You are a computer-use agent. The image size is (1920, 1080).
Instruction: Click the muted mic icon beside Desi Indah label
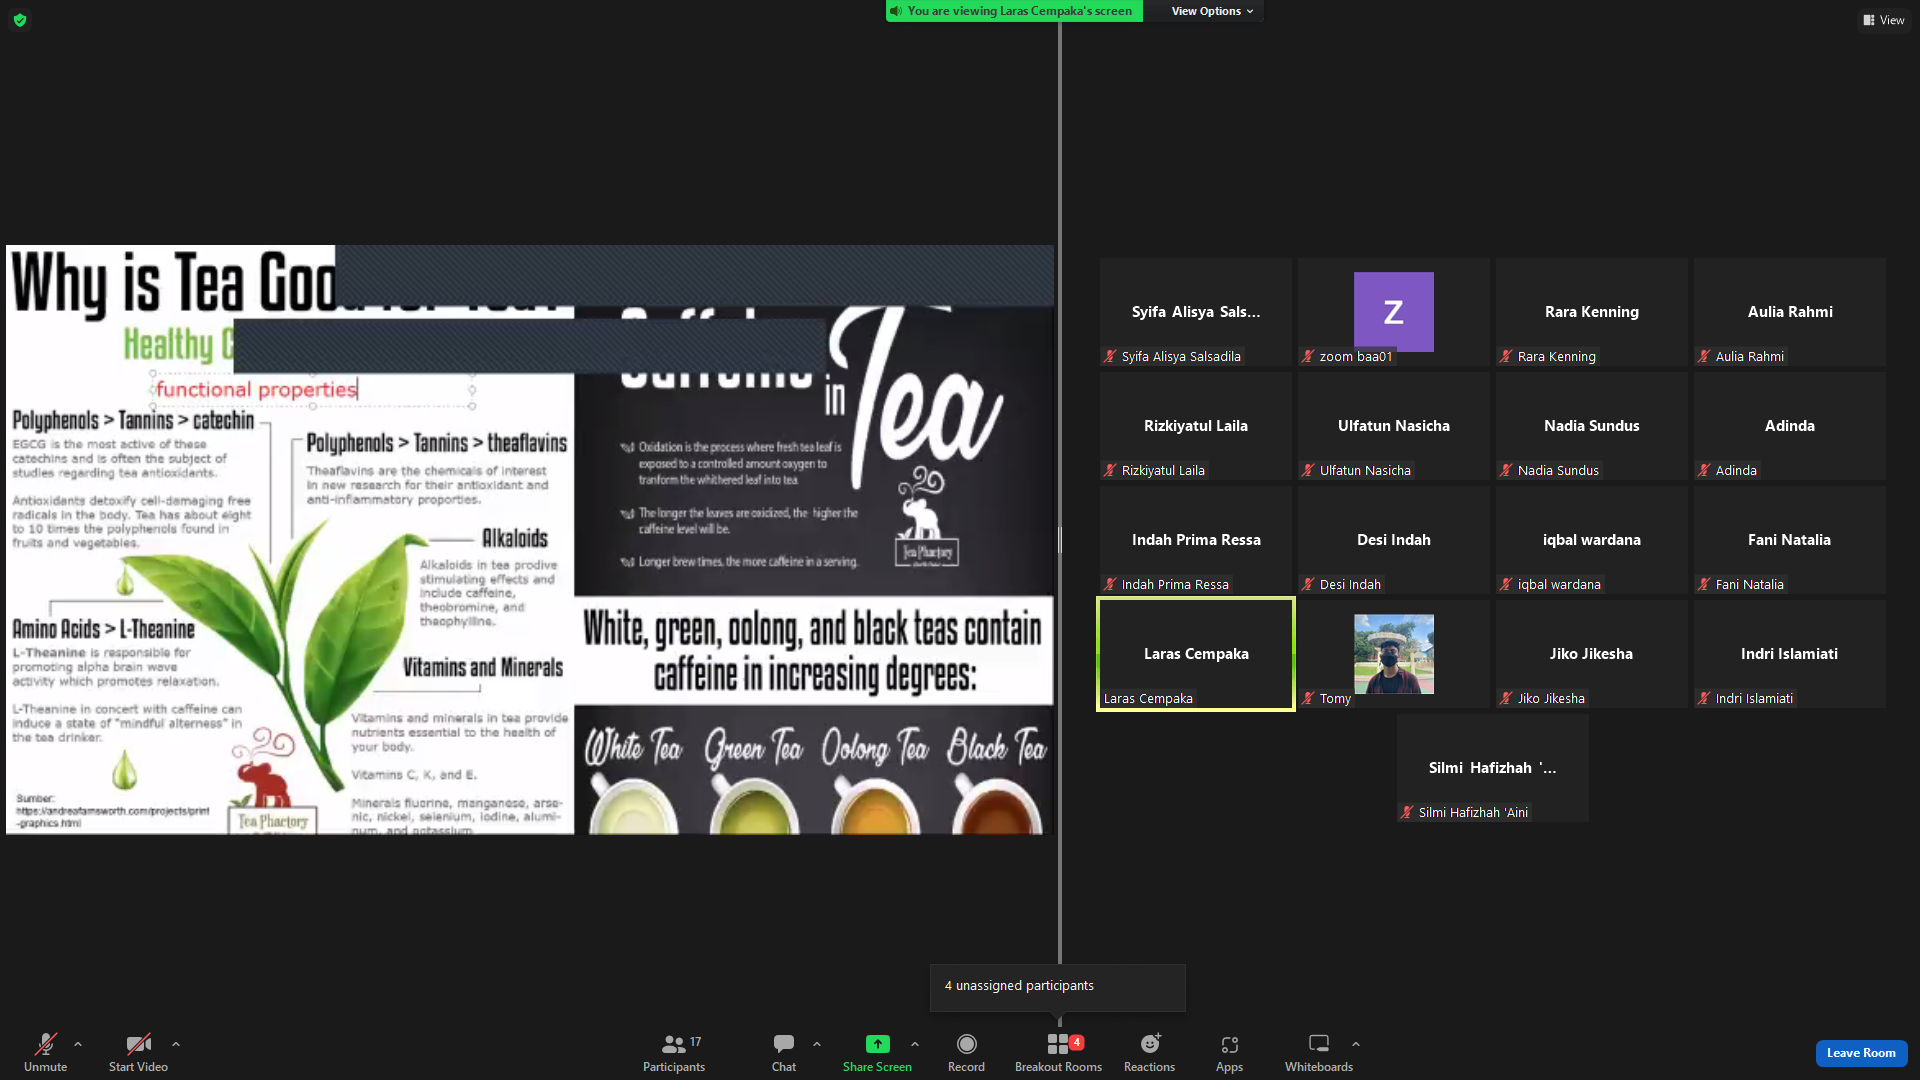click(1308, 584)
